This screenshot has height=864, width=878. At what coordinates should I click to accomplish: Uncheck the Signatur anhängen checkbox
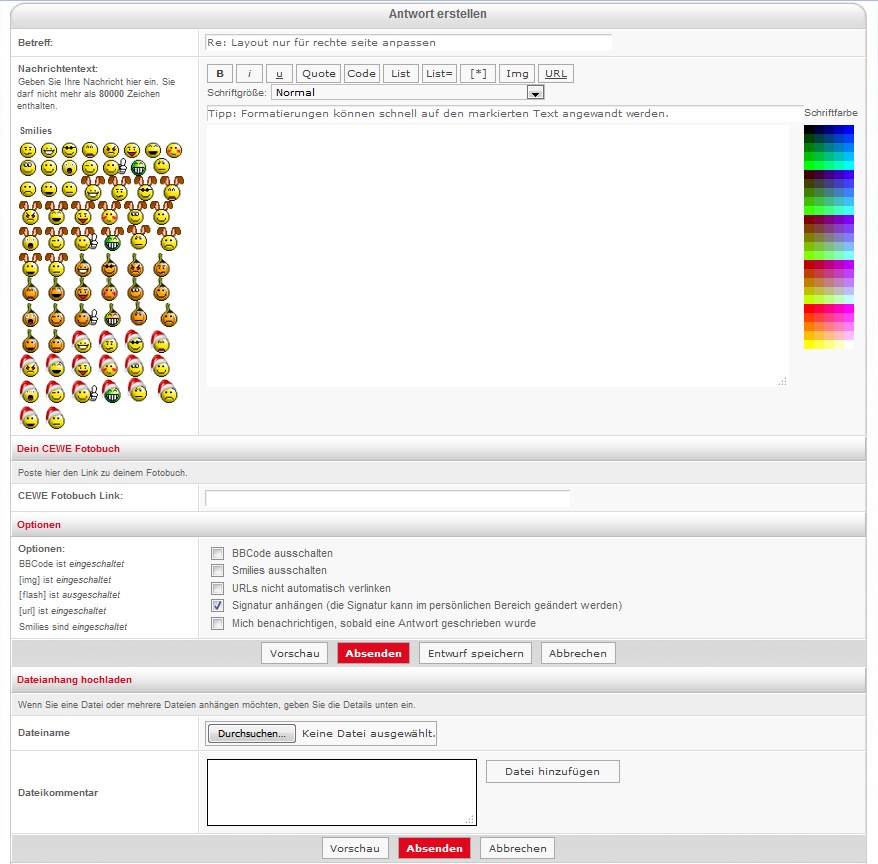(x=217, y=606)
